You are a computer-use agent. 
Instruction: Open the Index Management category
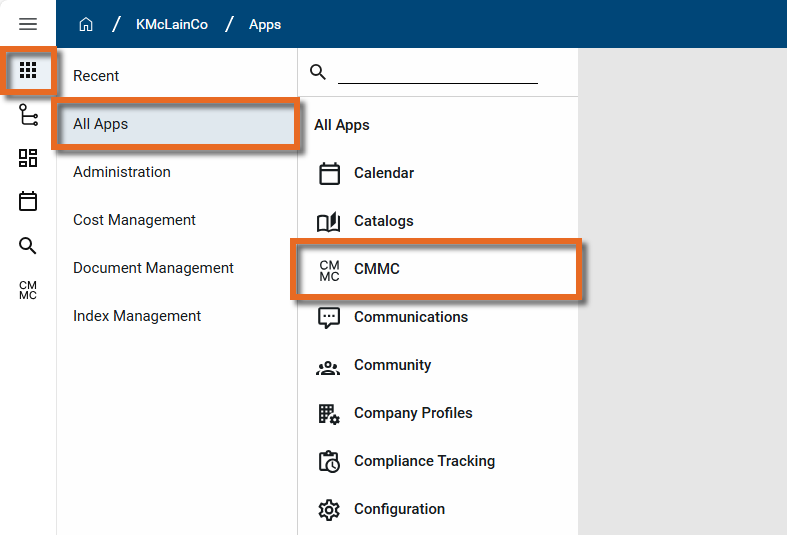pos(137,316)
